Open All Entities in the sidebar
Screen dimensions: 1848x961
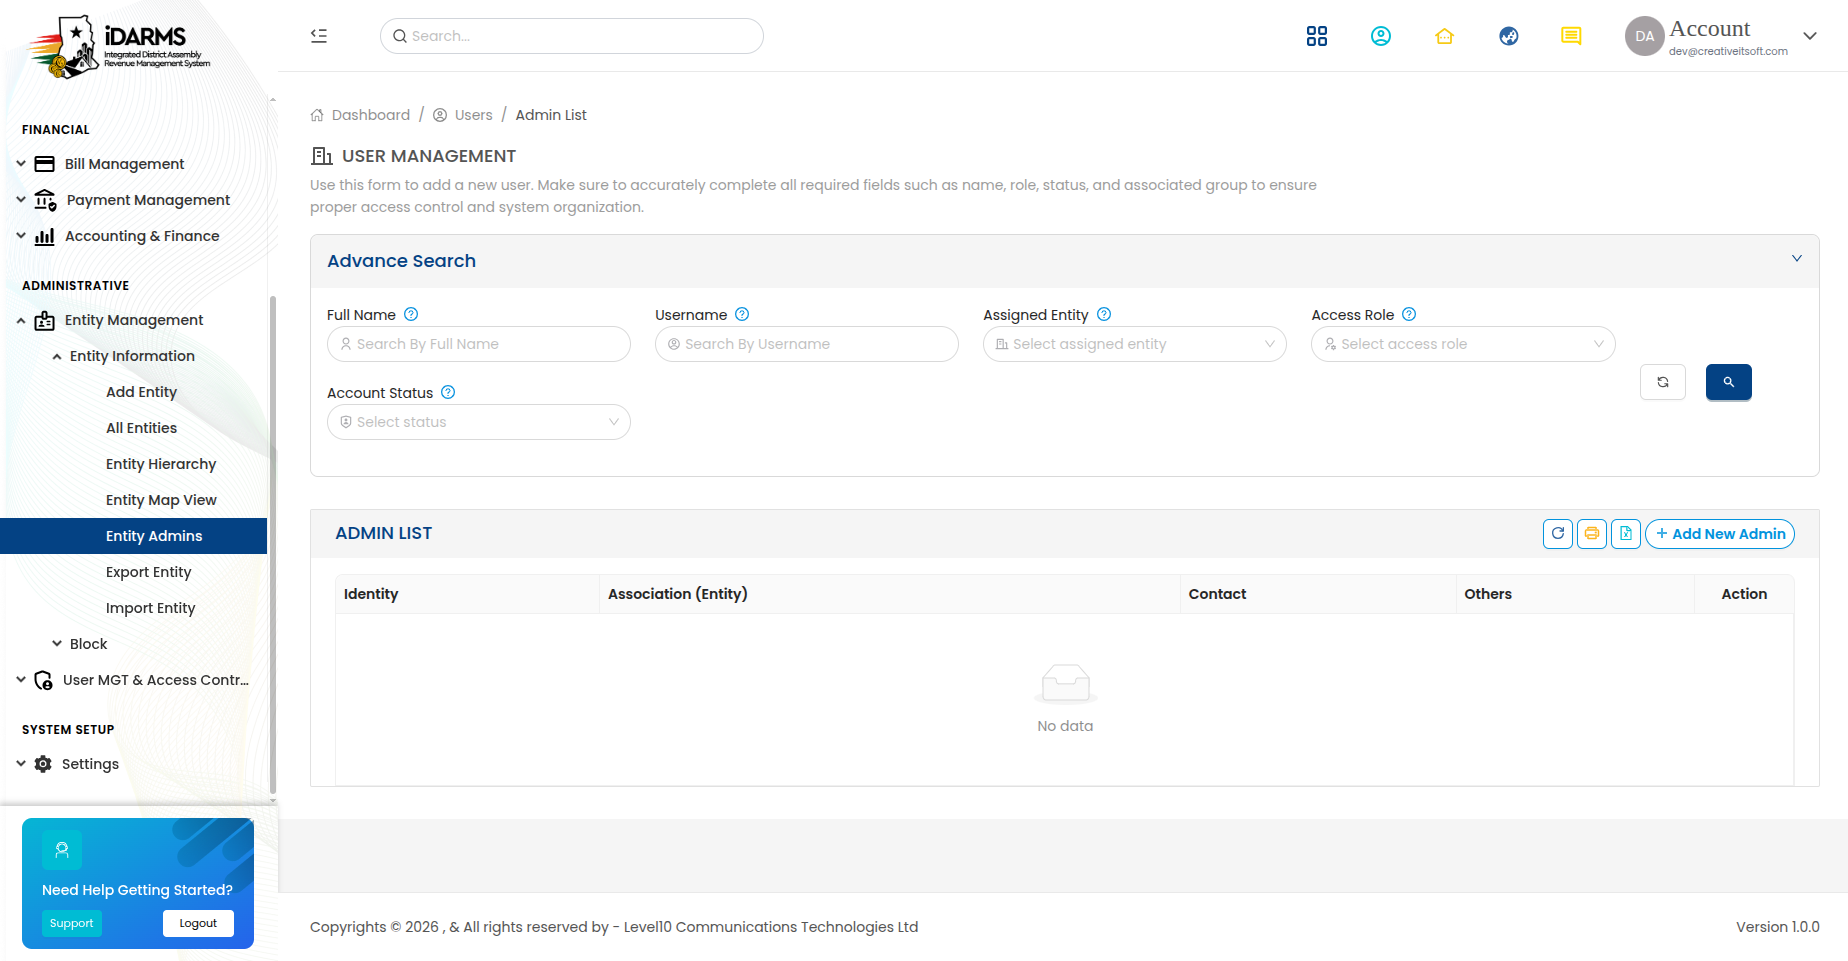point(141,428)
